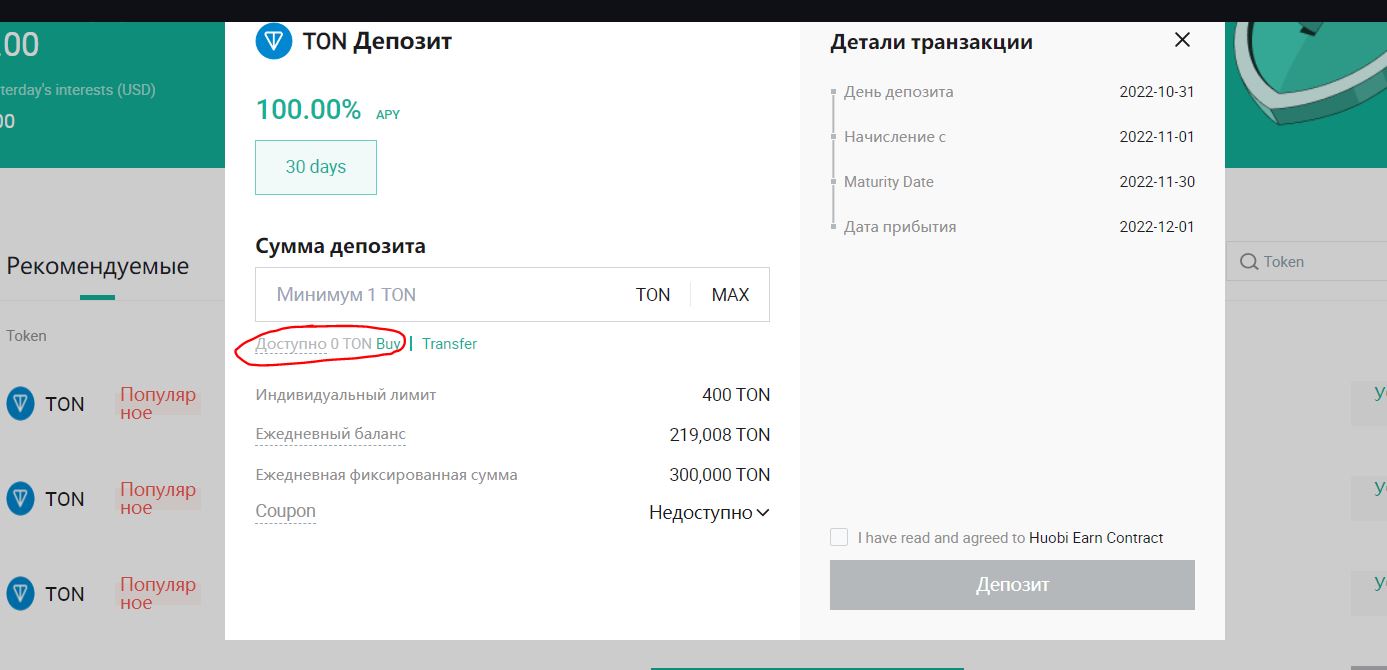1387x670 pixels.
Task: Click the deposit amount input field
Action: [x=512, y=295]
